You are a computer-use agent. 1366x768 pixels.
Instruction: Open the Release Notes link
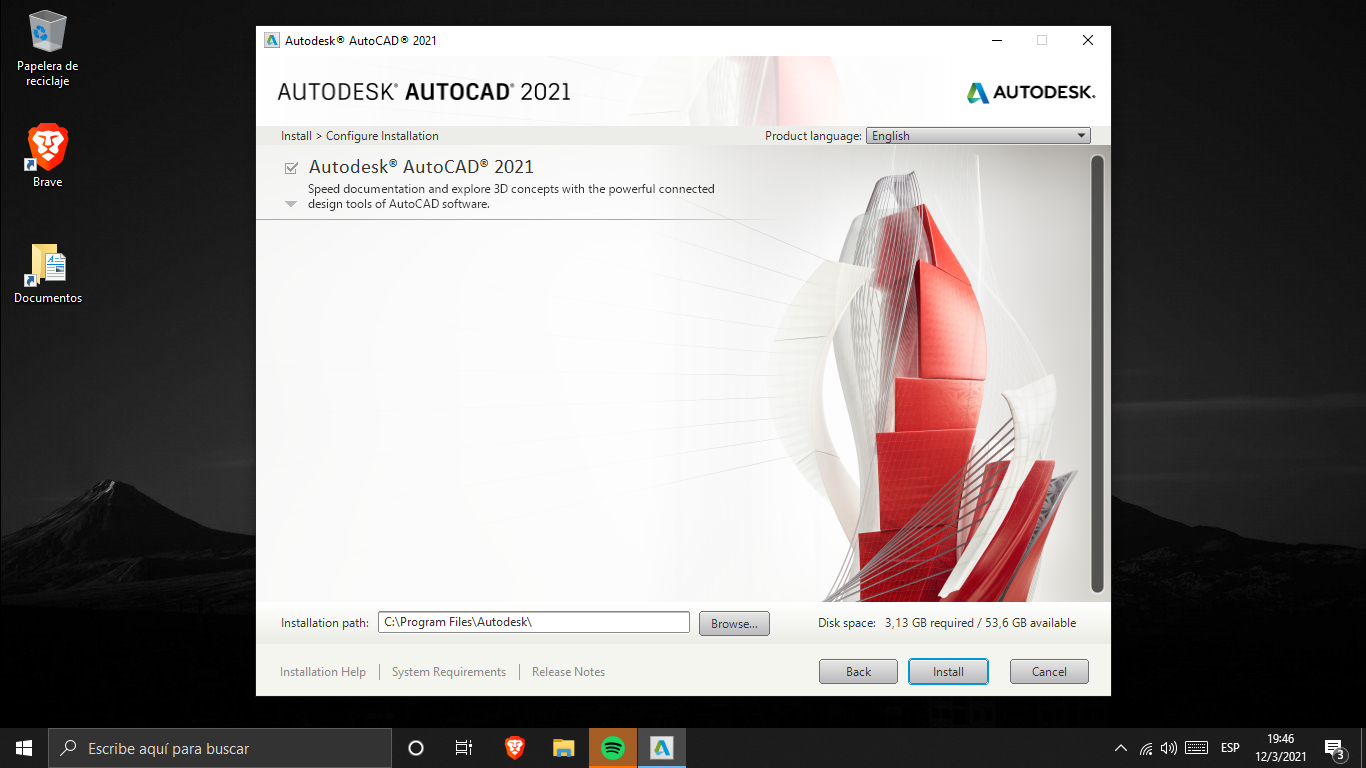(568, 672)
